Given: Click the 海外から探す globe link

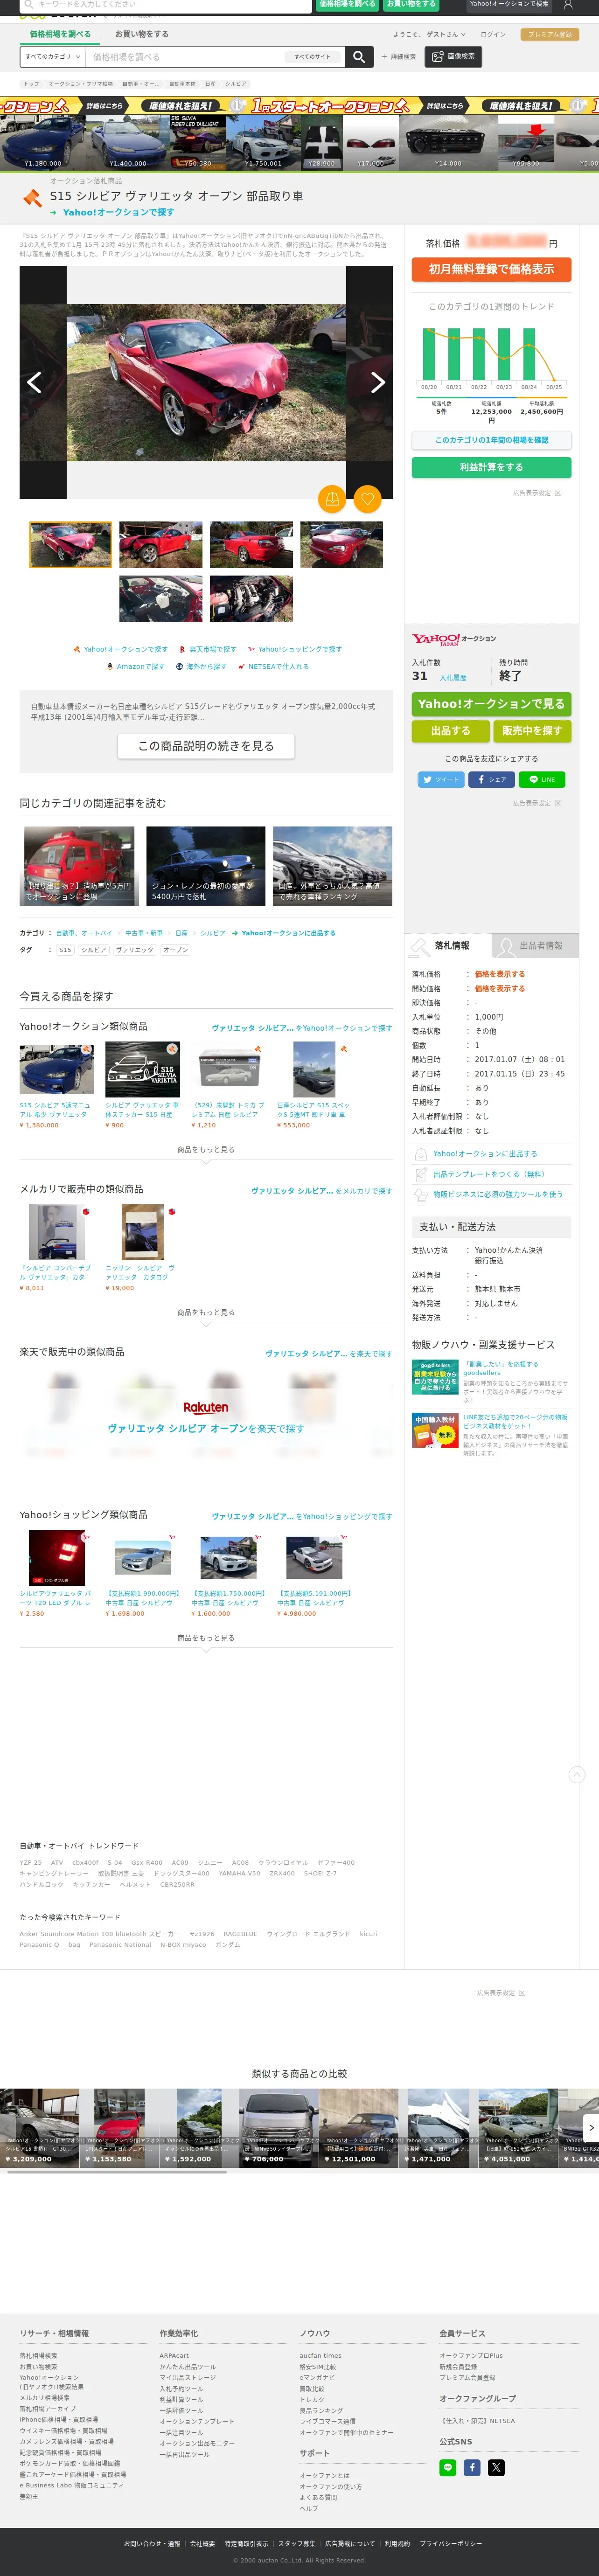Looking at the screenshot, I should pyautogui.click(x=201, y=666).
